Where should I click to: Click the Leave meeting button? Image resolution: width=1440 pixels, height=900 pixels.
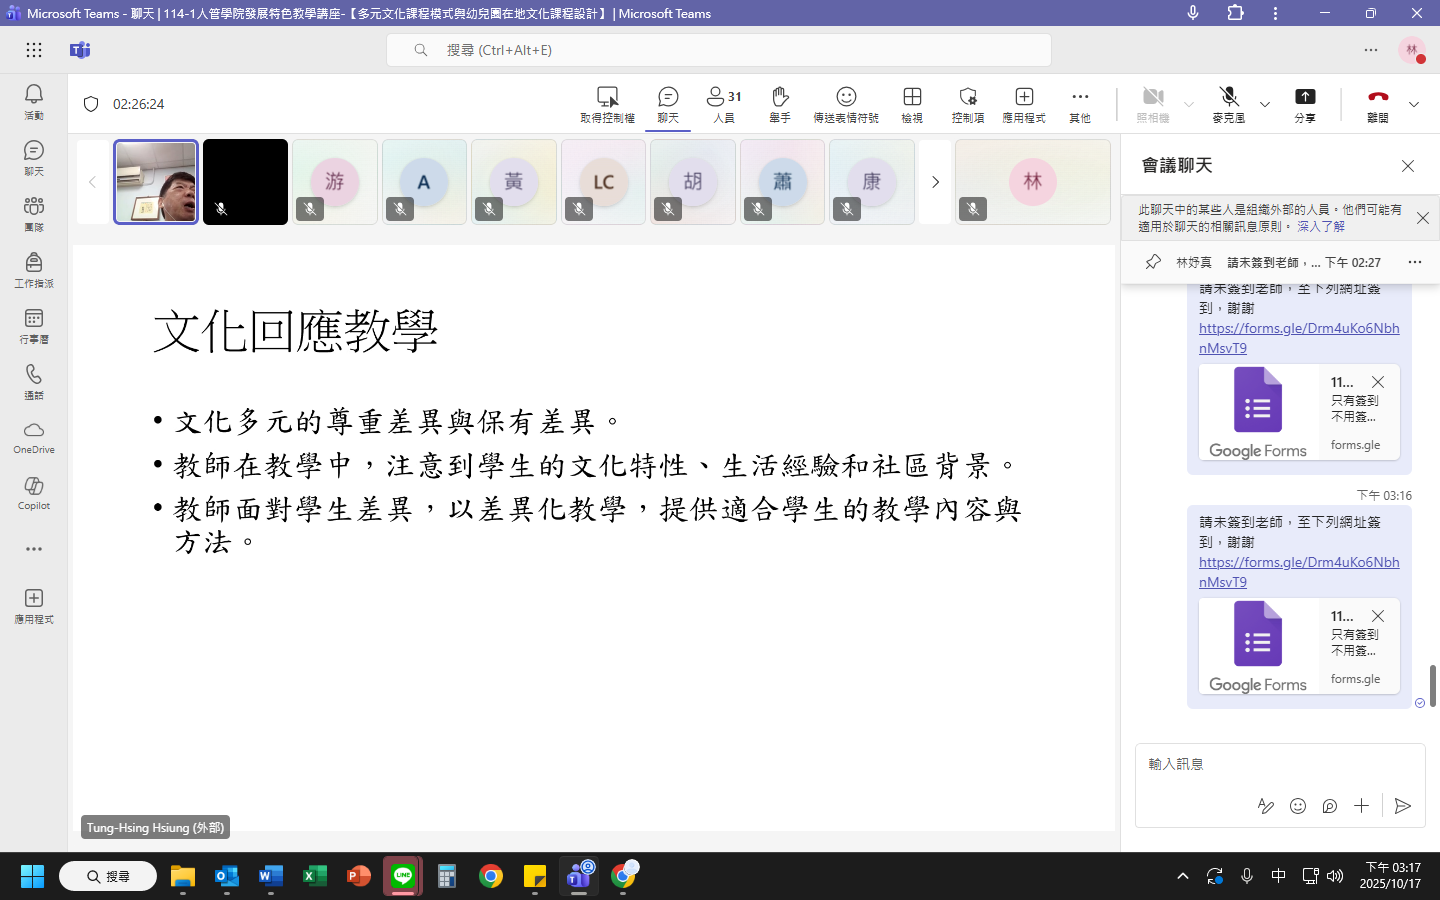click(x=1378, y=103)
